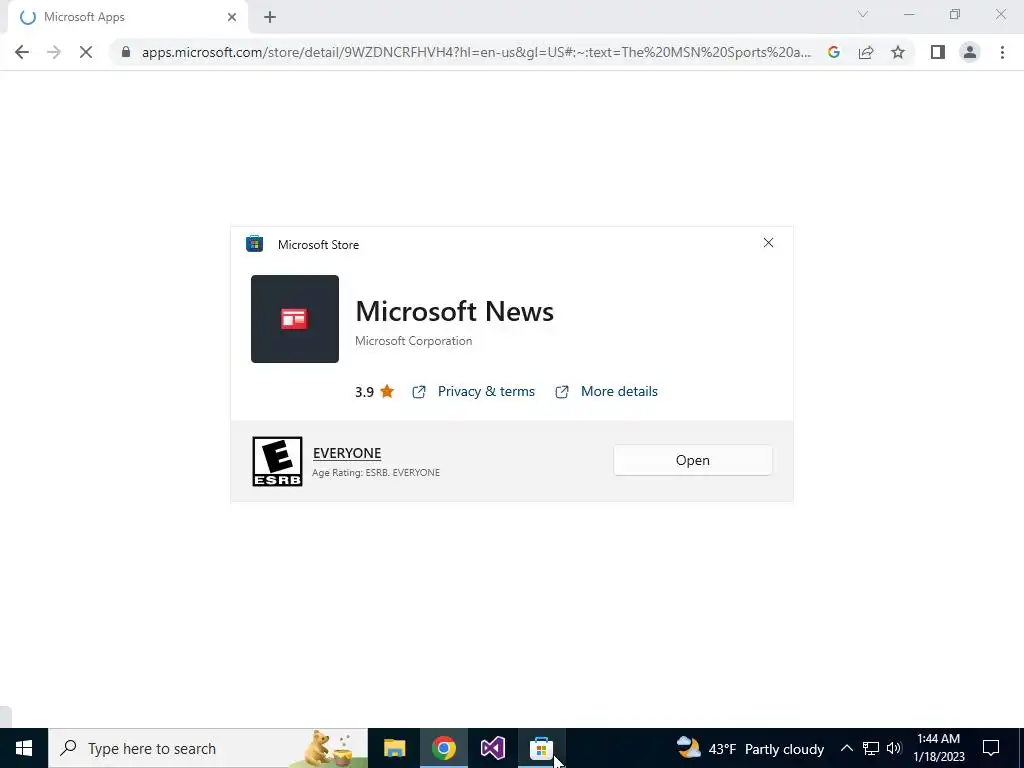
Task: Click the URL address field
Action: [x=476, y=52]
